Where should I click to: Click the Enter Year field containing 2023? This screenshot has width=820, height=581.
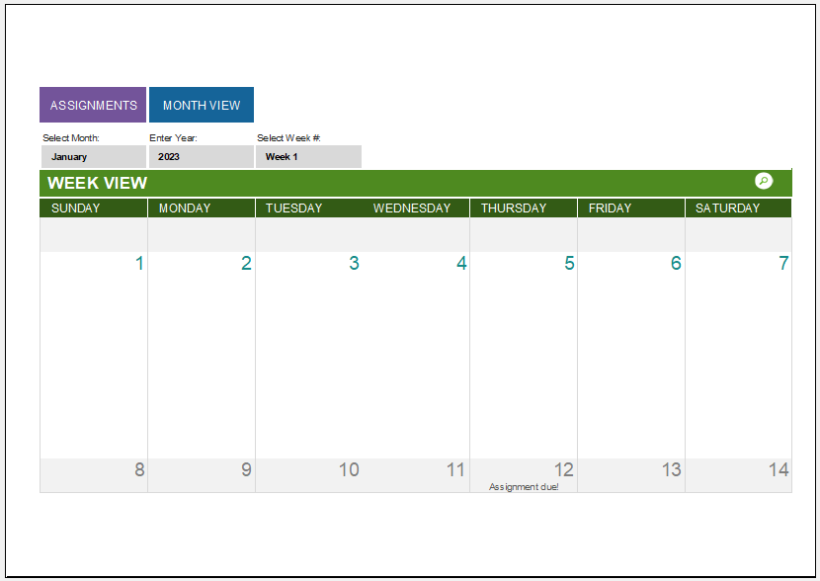tap(200, 156)
